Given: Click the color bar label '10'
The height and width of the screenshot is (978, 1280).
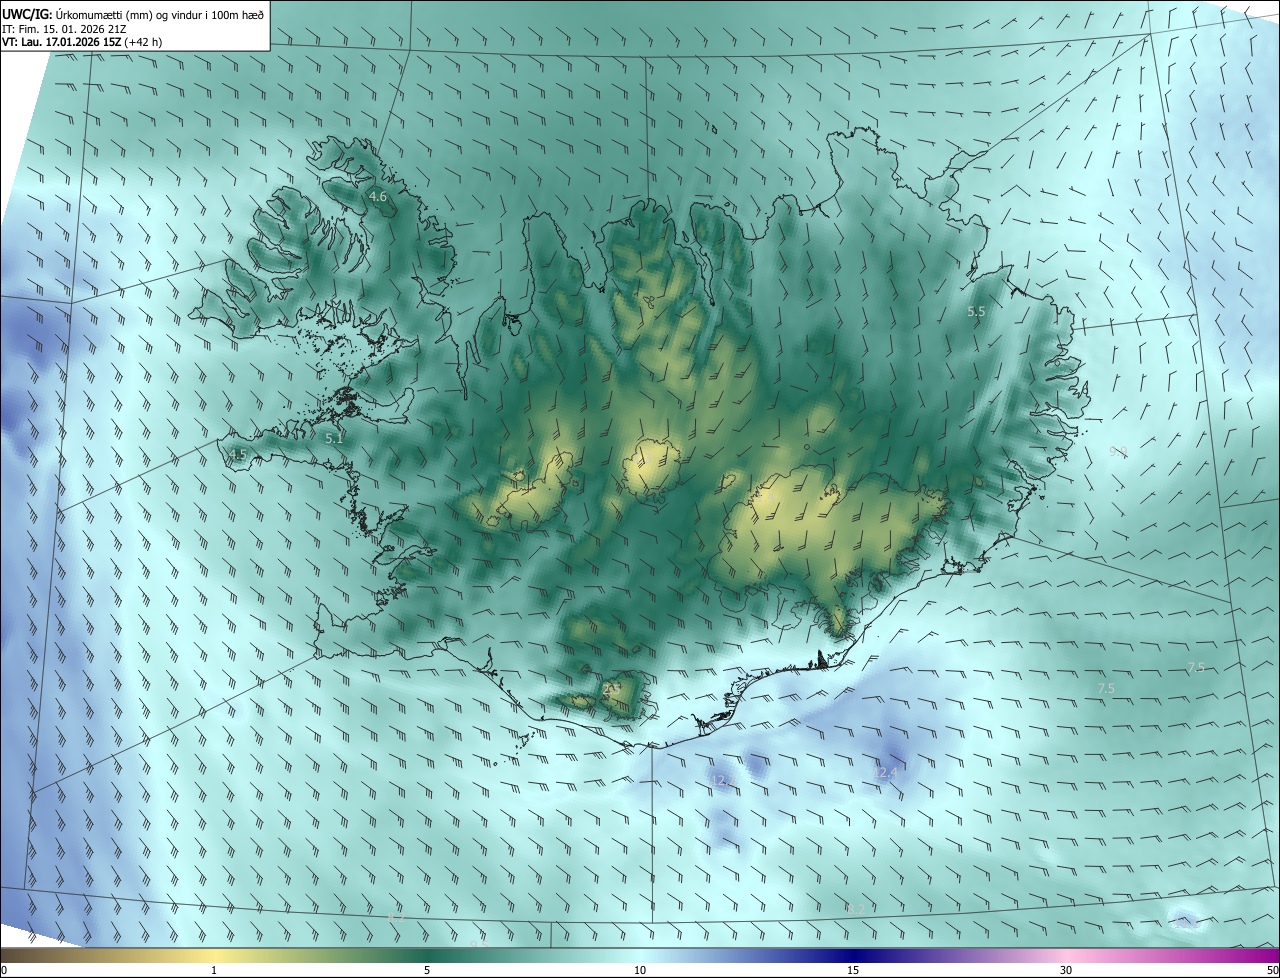Looking at the screenshot, I should 640,970.
